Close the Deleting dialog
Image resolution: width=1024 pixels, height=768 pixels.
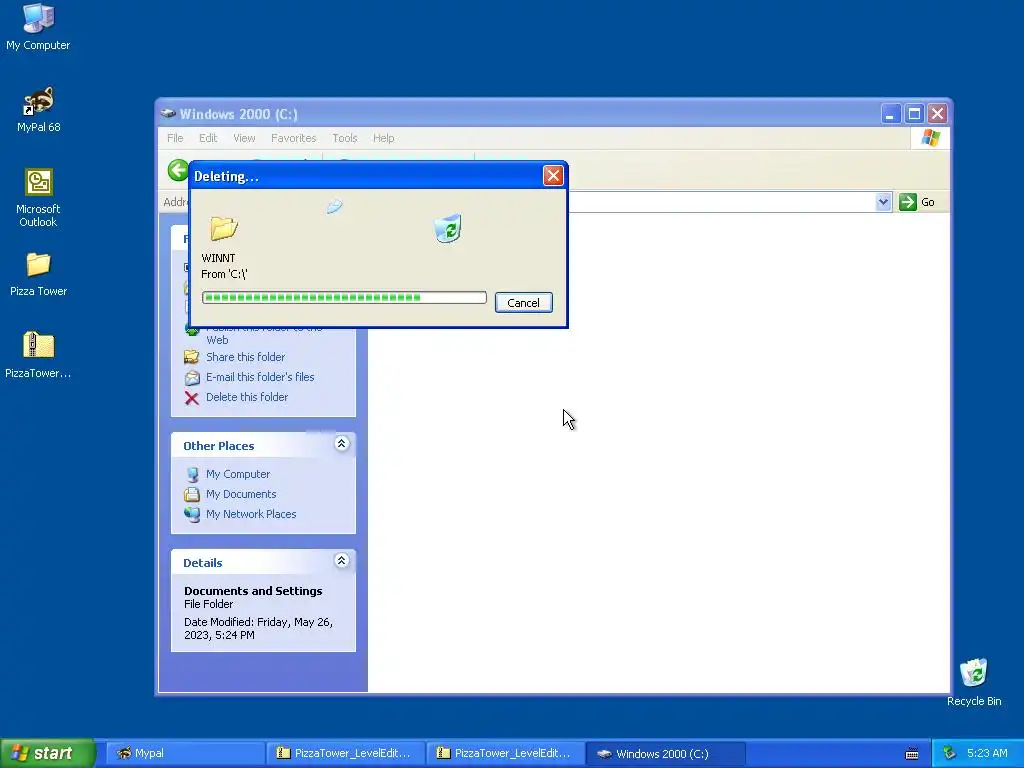point(553,175)
